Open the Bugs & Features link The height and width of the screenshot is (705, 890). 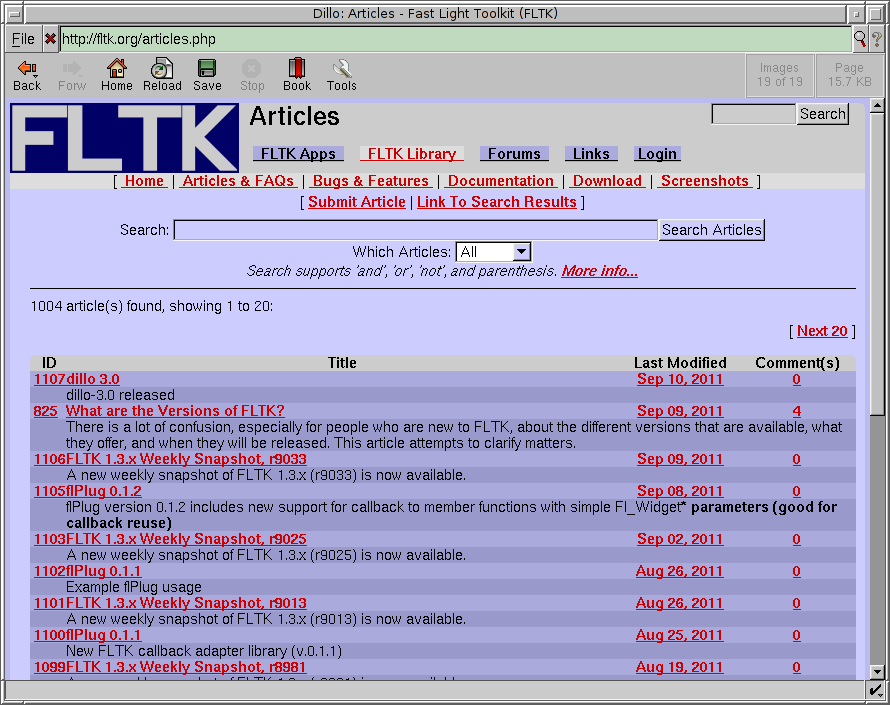point(370,181)
